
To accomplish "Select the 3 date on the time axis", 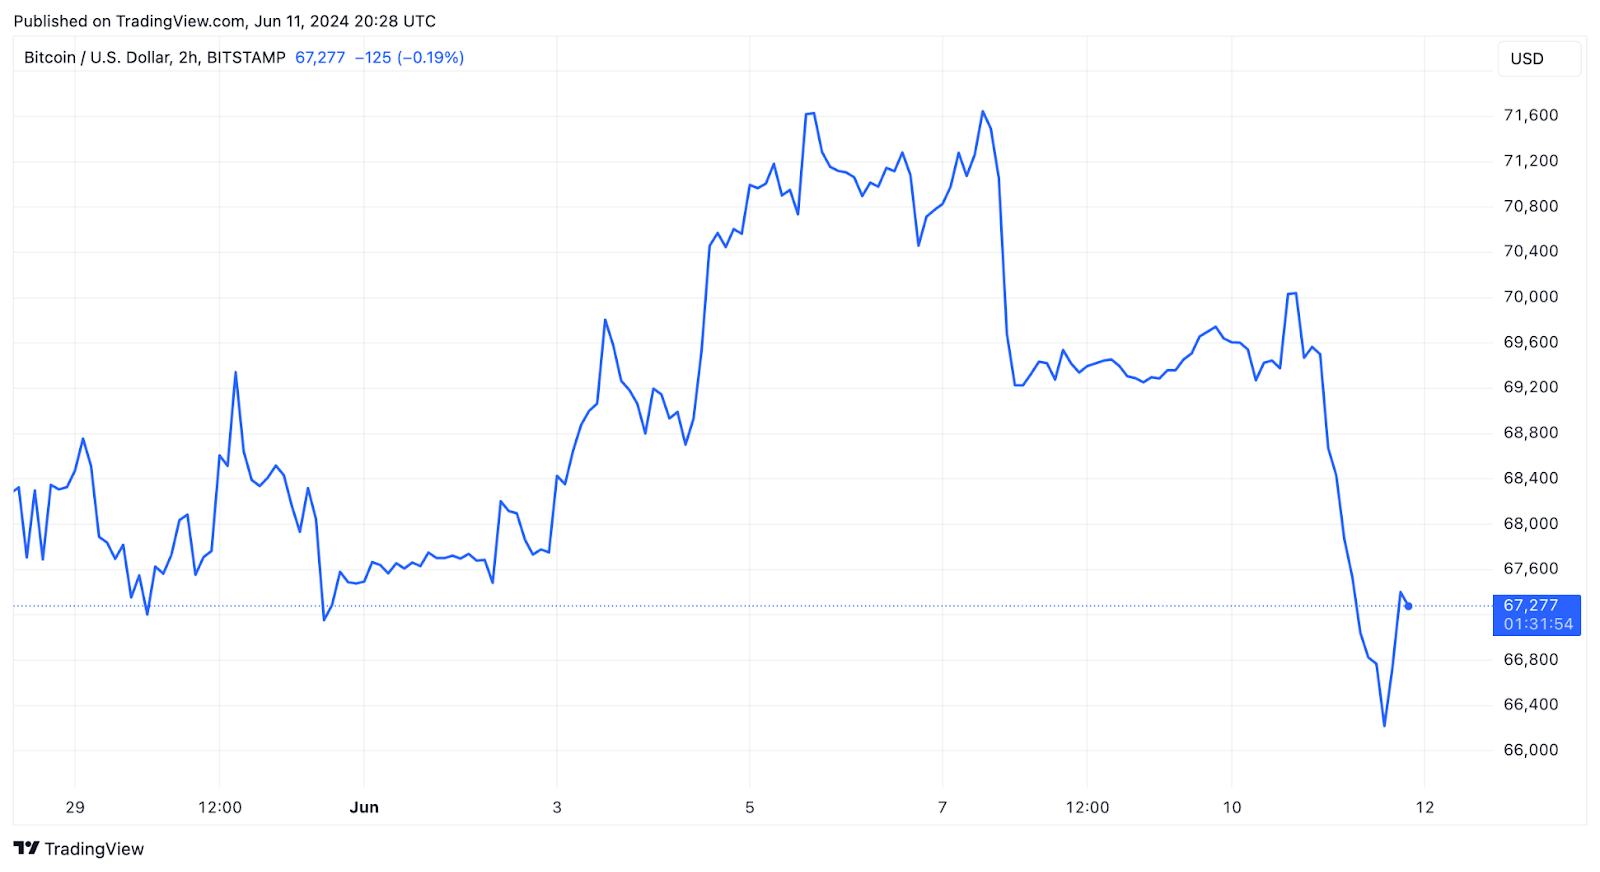I will click(557, 807).
